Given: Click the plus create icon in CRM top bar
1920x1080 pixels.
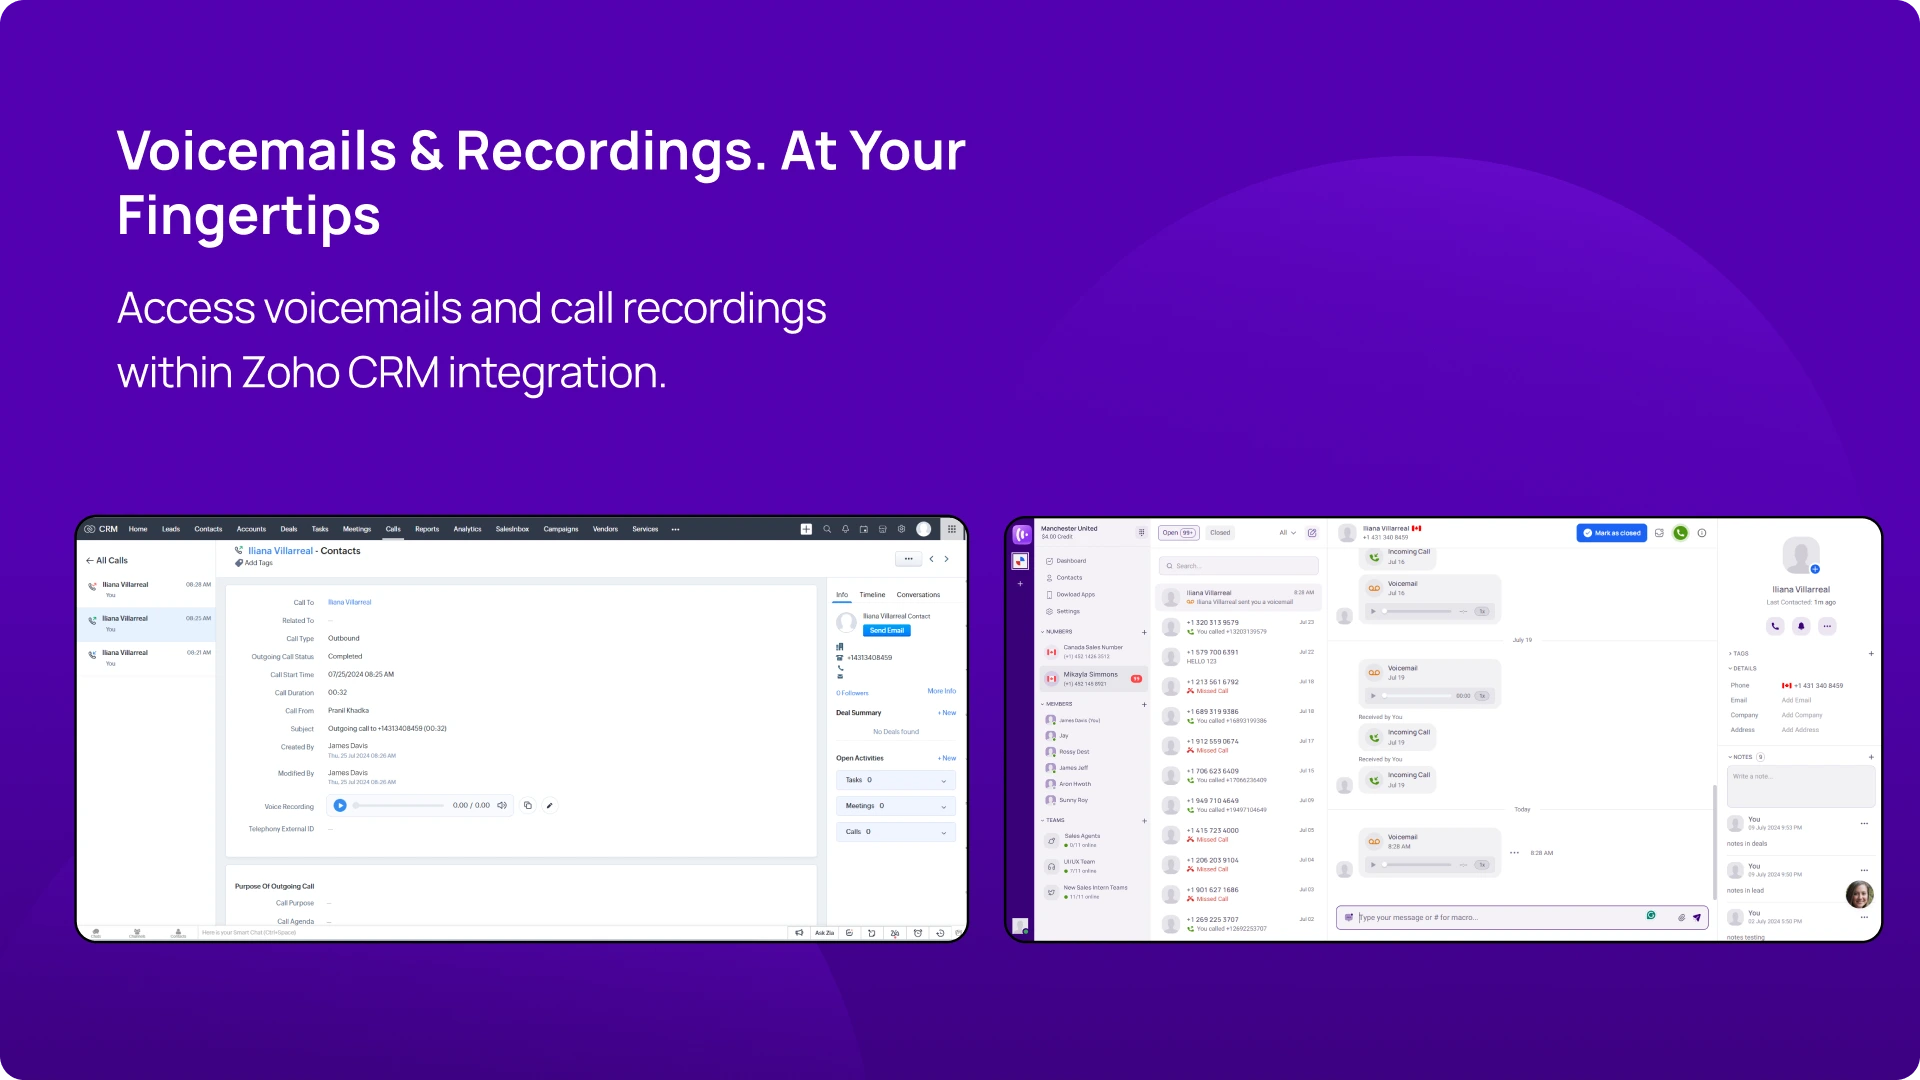Looking at the screenshot, I should pyautogui.click(x=806, y=529).
